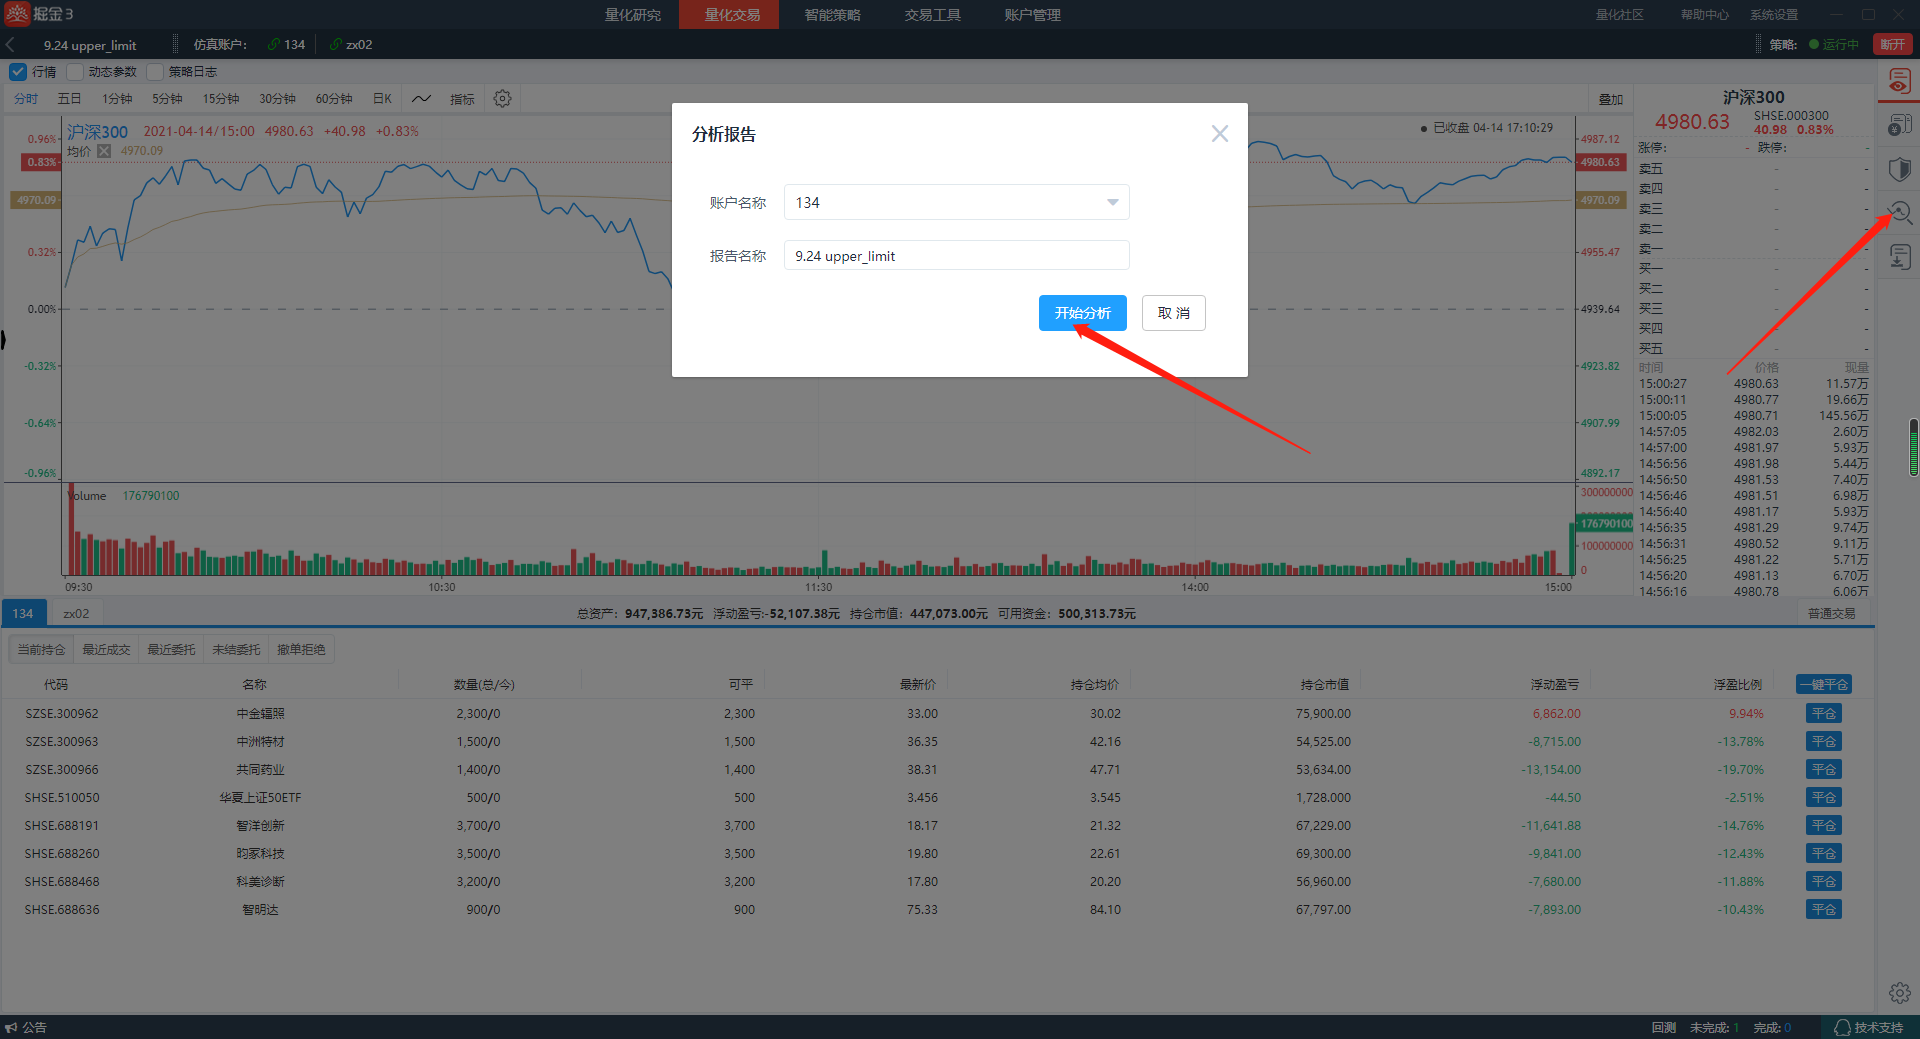This screenshot has height=1039, width=1920.
Task: Select the 30分钟 chart period
Action: [277, 99]
